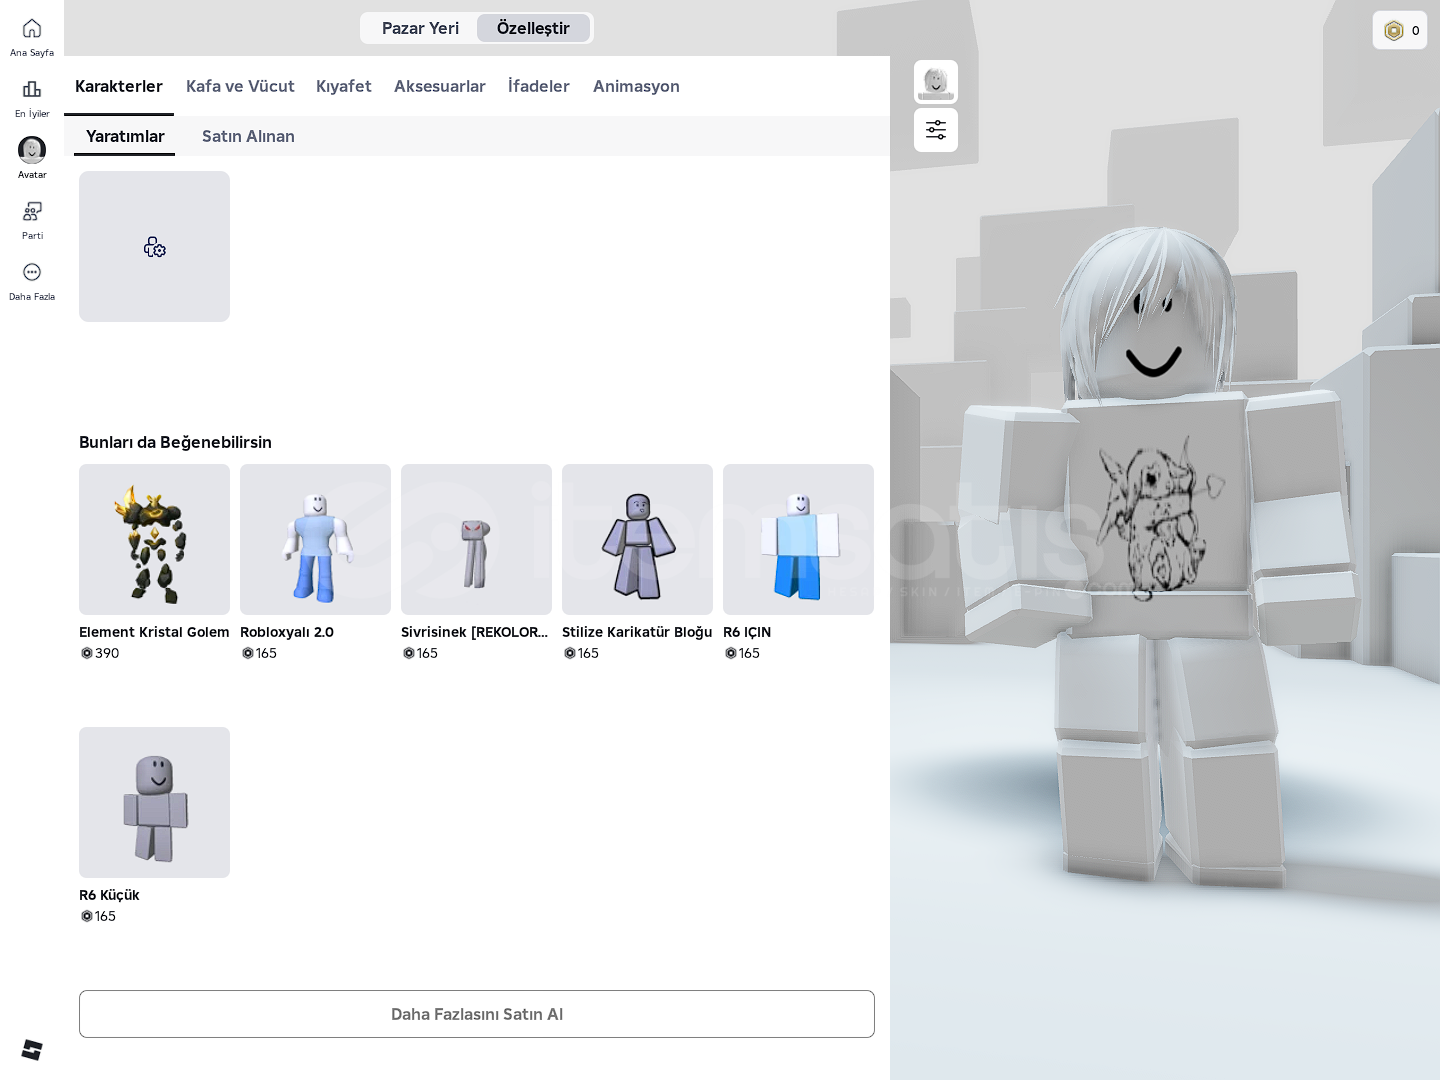Click the Roblox logo icon
1440x1080 pixels.
[32, 1049]
